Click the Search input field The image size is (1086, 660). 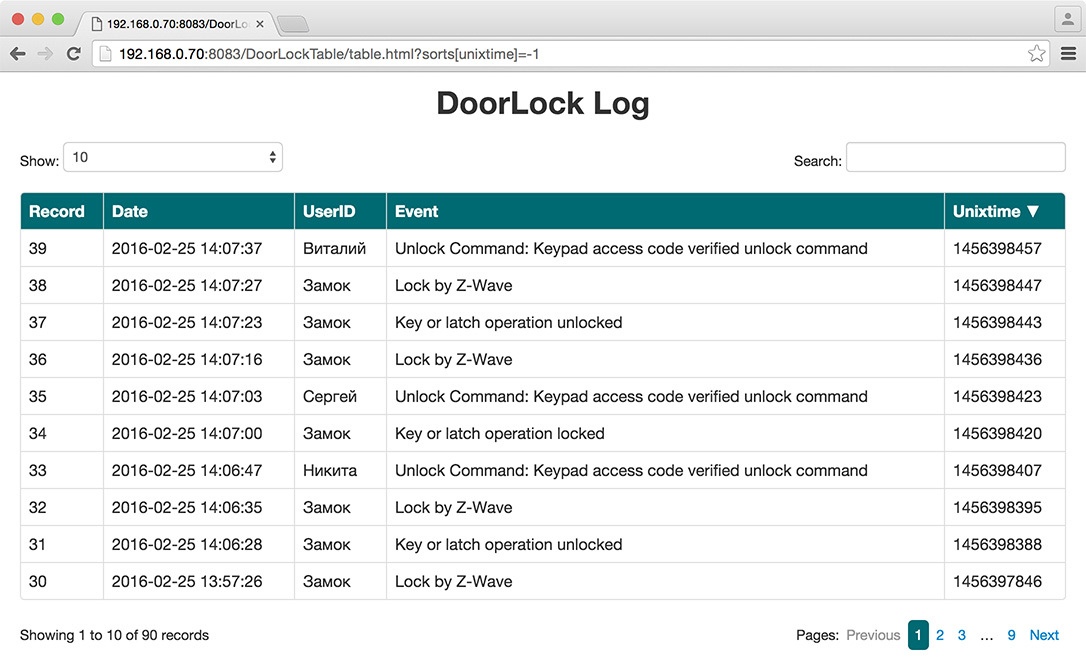pos(955,158)
